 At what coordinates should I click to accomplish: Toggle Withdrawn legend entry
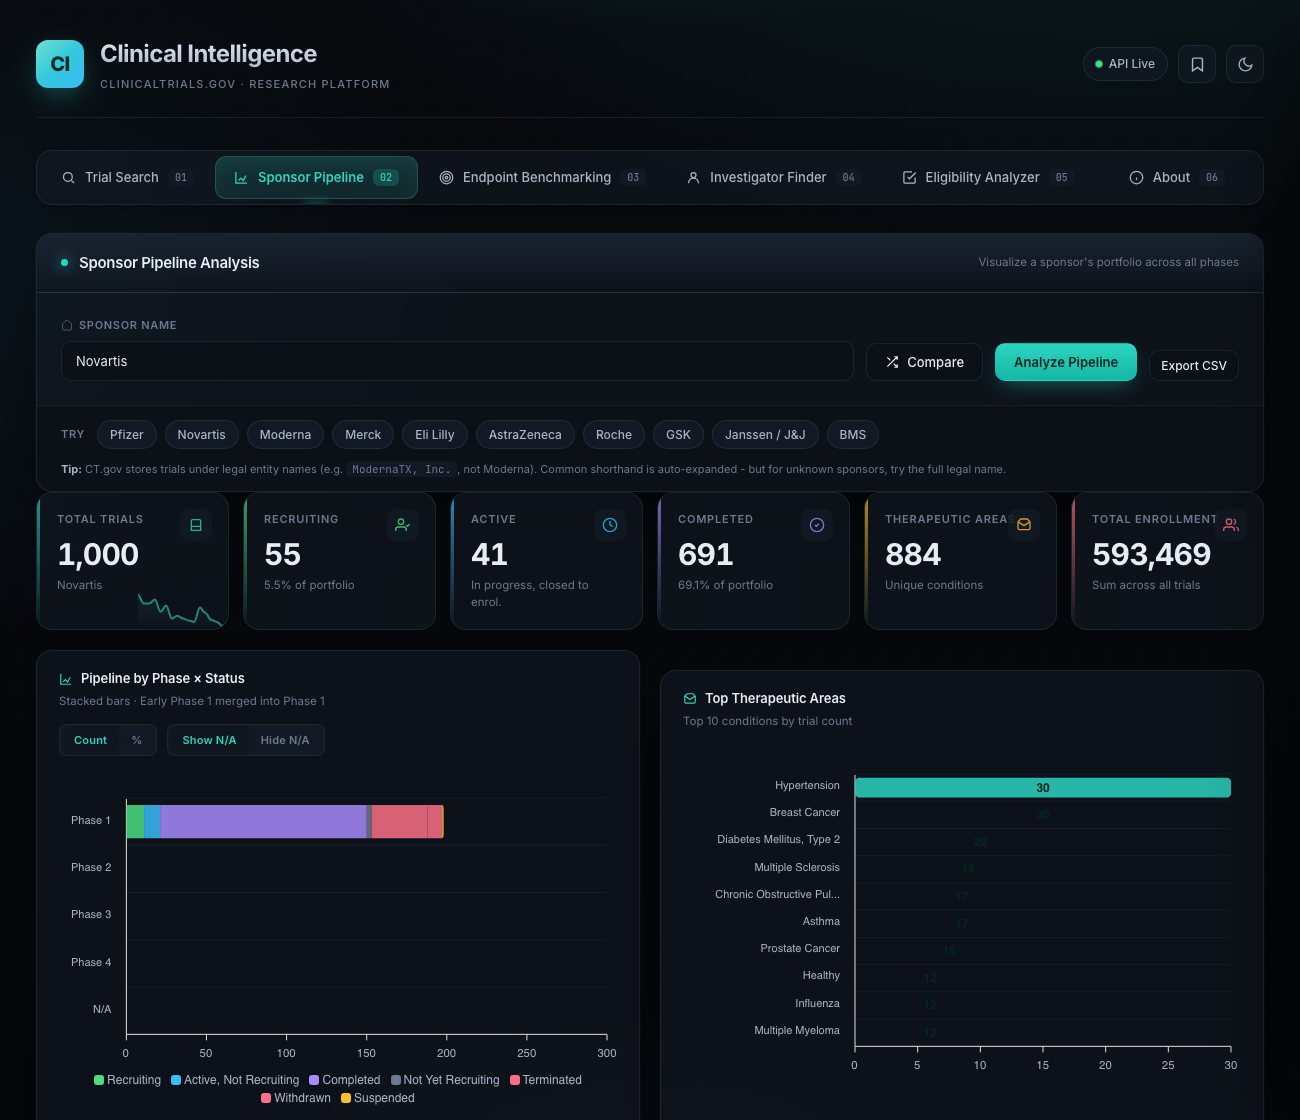(296, 1098)
